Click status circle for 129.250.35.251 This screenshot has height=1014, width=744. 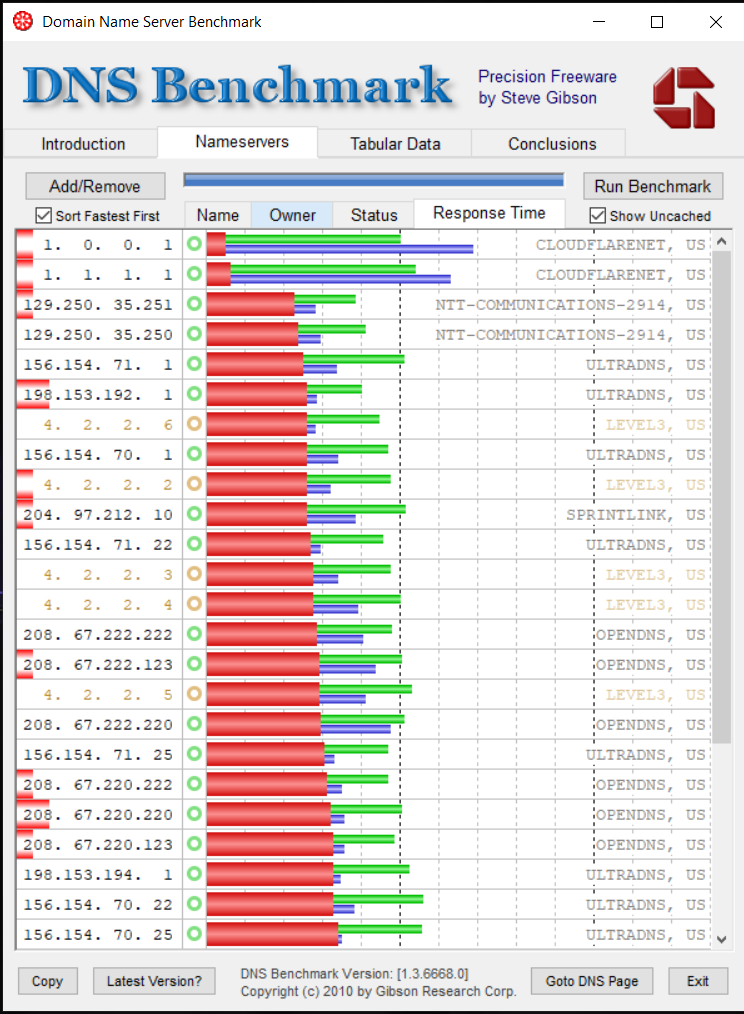point(194,304)
